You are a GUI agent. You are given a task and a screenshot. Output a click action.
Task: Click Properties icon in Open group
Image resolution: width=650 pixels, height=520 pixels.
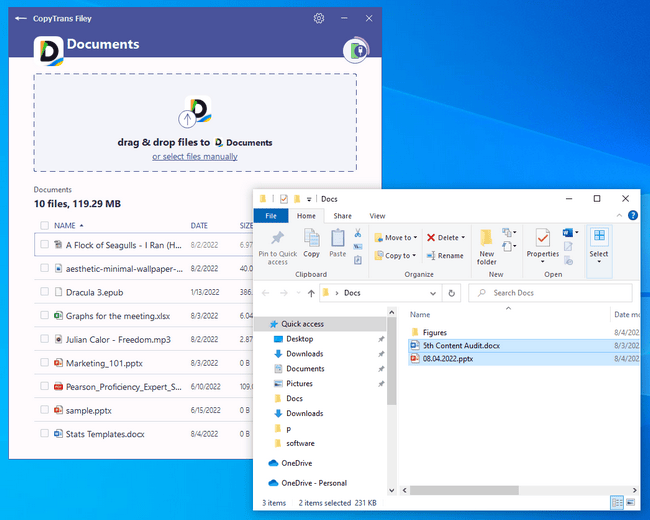[543, 238]
